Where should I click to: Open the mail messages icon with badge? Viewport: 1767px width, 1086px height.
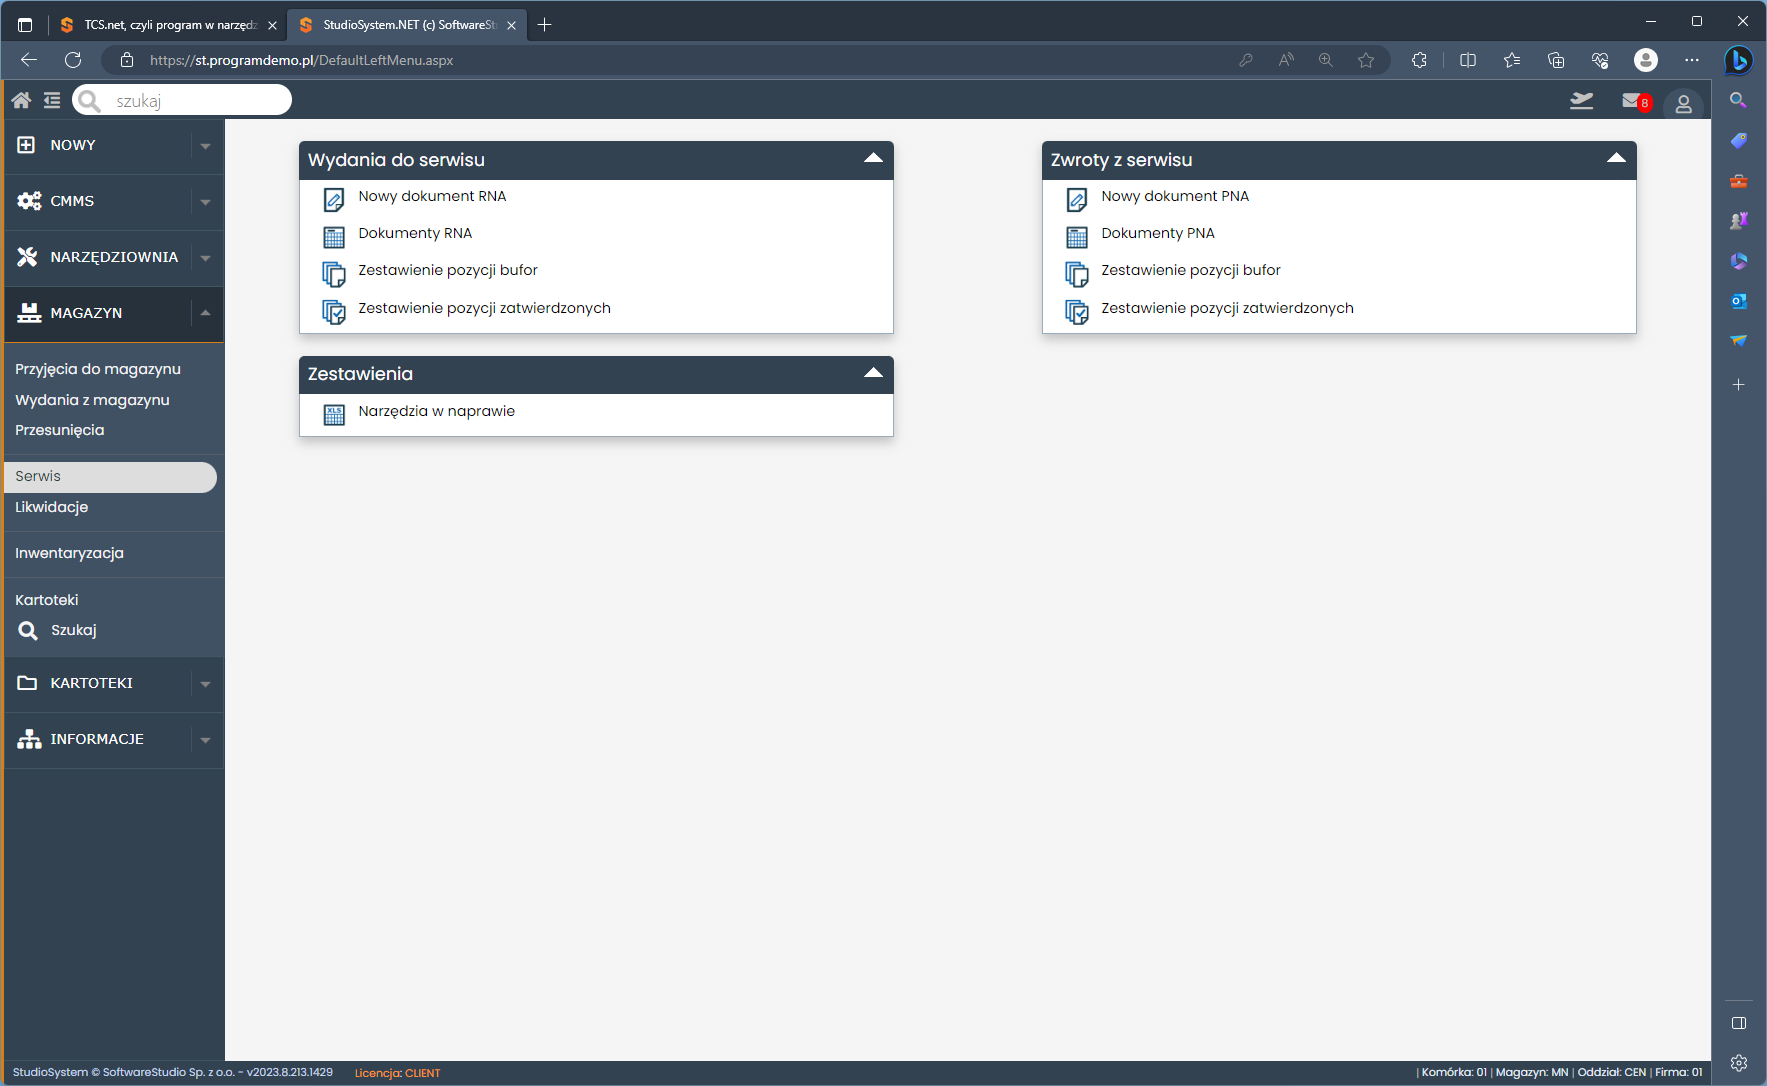pyautogui.click(x=1634, y=101)
